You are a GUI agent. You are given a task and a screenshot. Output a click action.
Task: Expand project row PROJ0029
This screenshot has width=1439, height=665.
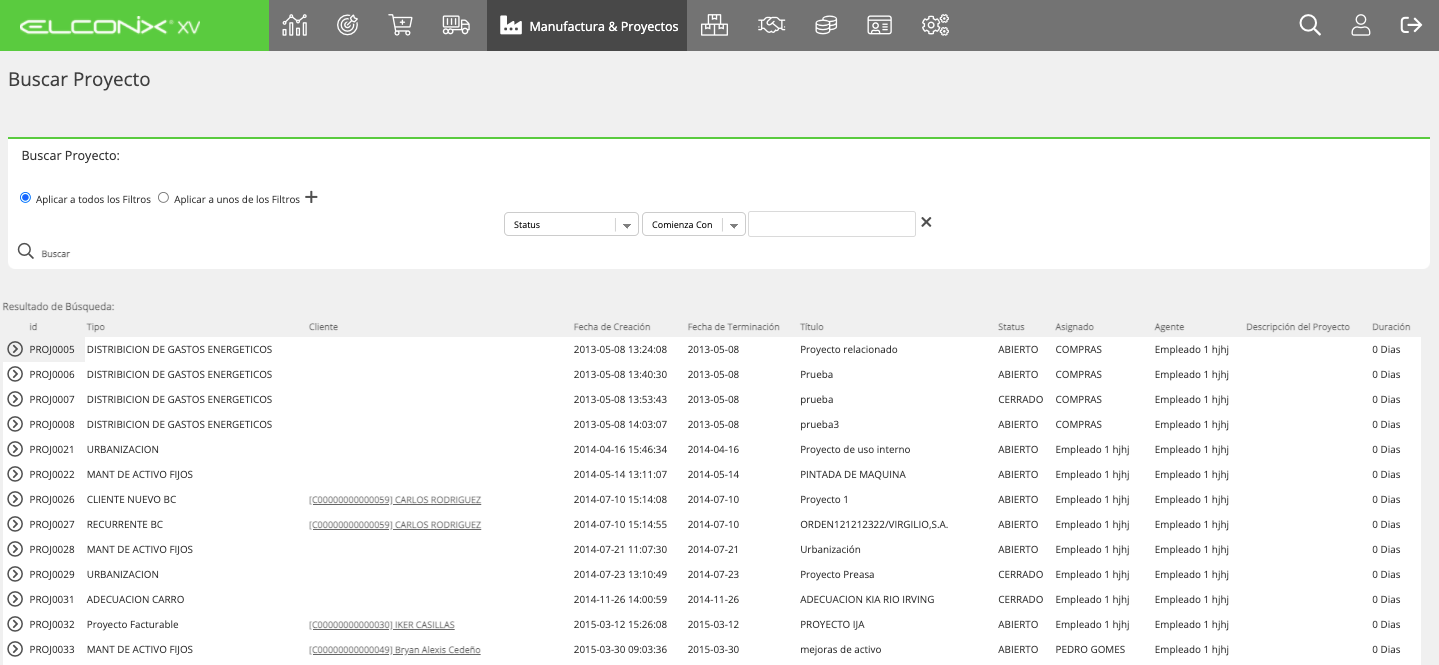15,574
